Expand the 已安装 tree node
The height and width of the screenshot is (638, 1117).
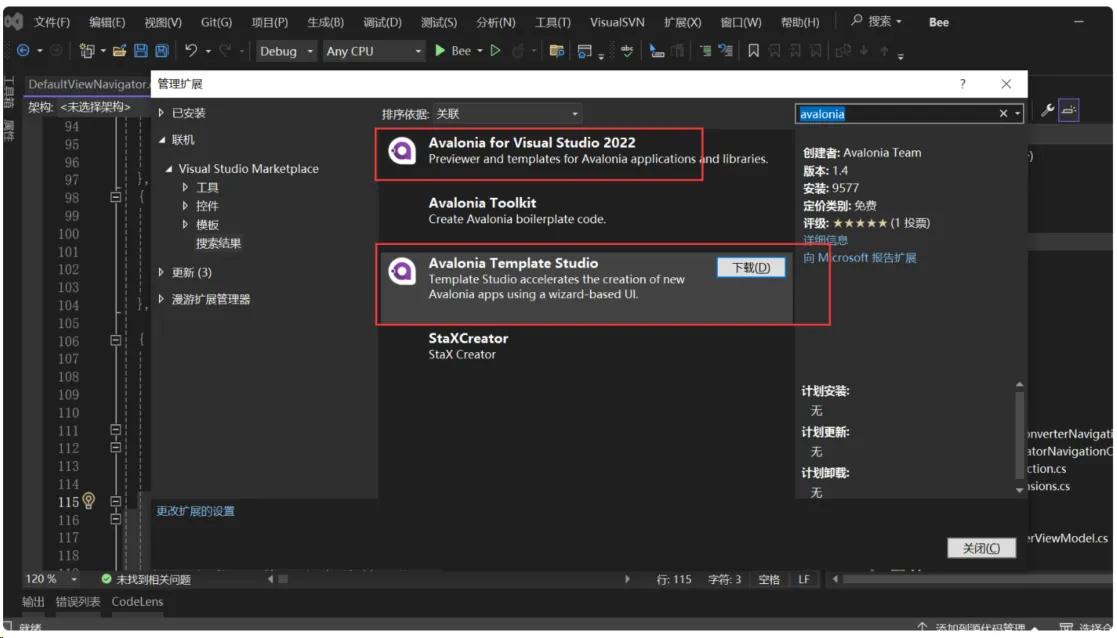[x=162, y=113]
